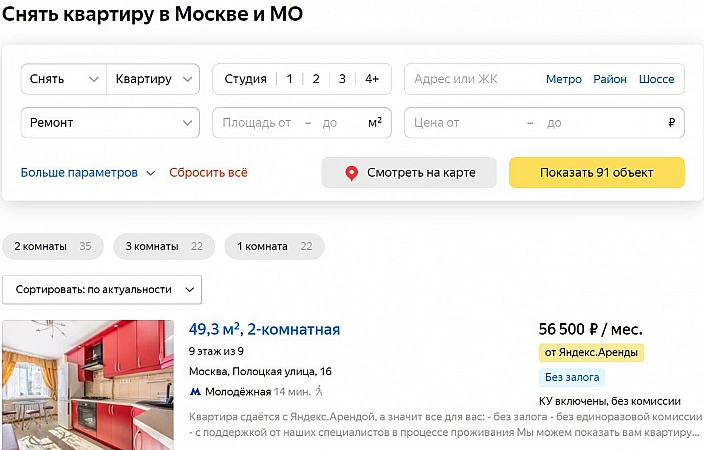Image resolution: width=704 pixels, height=450 pixels.
Task: Open the 49,3 м², 2-комнатная listing title
Action: [264, 329]
